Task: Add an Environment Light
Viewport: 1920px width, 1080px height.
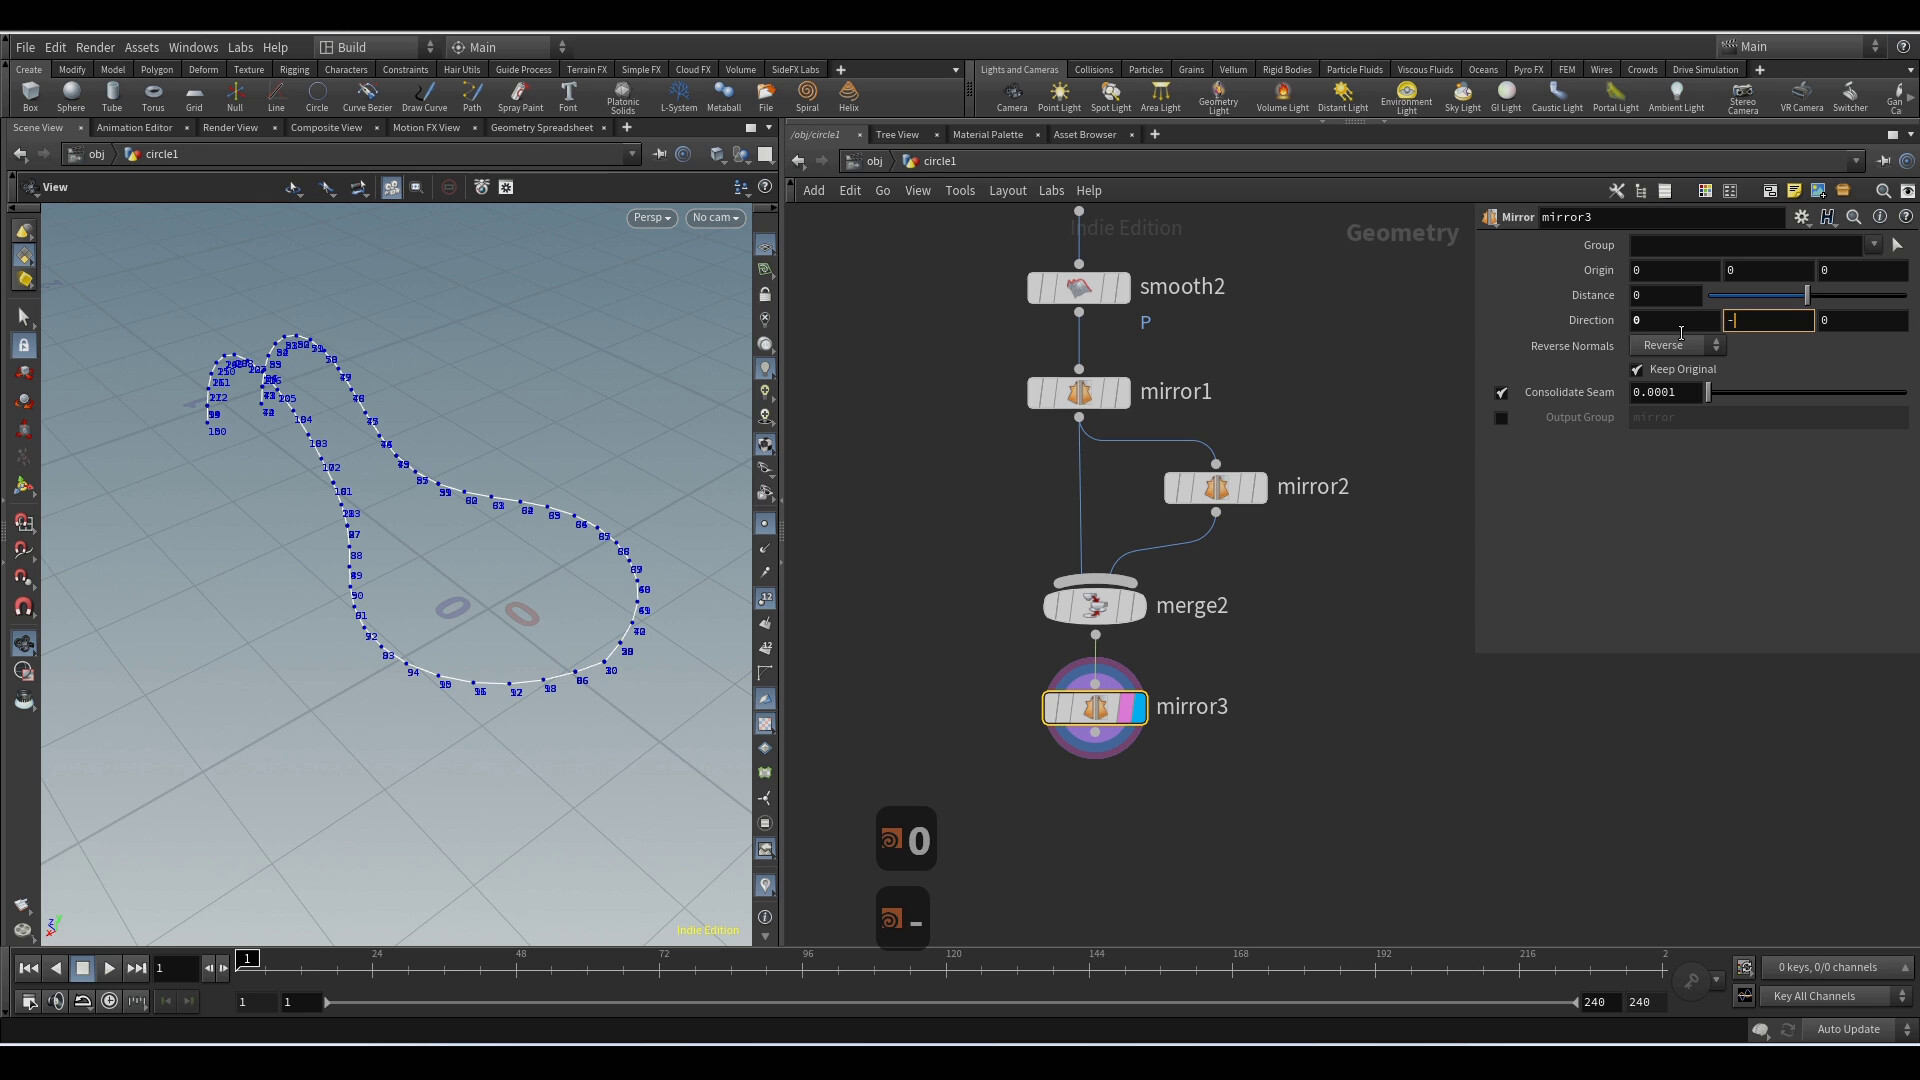Action: point(1405,97)
